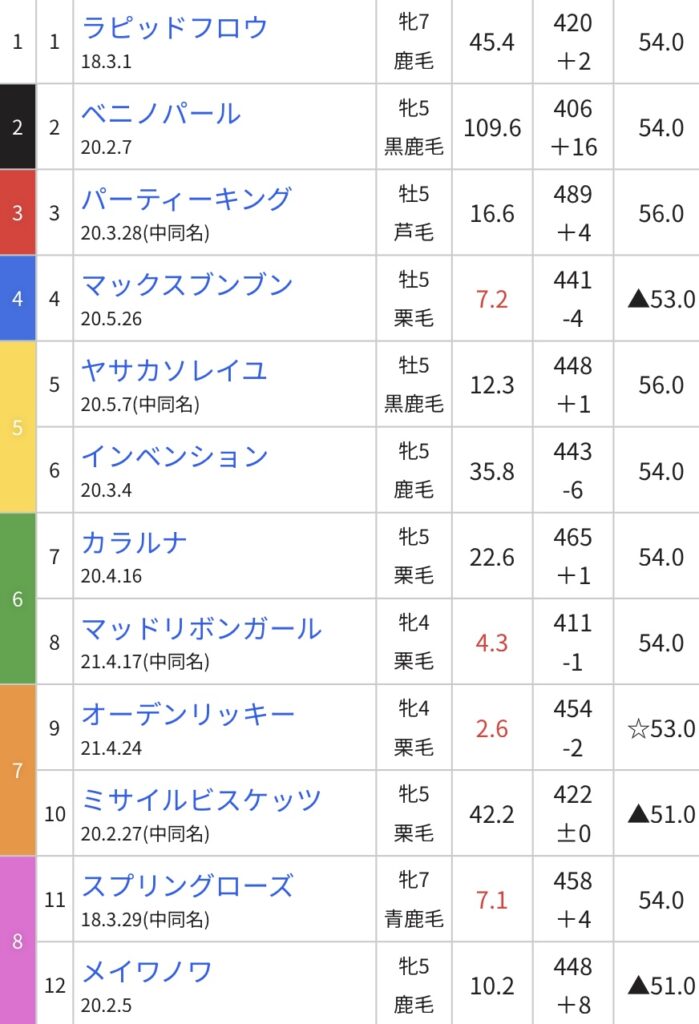Image resolution: width=699 pixels, height=1024 pixels.
Task: Click the black frame 2 color cell
Action: click(x=18, y=127)
